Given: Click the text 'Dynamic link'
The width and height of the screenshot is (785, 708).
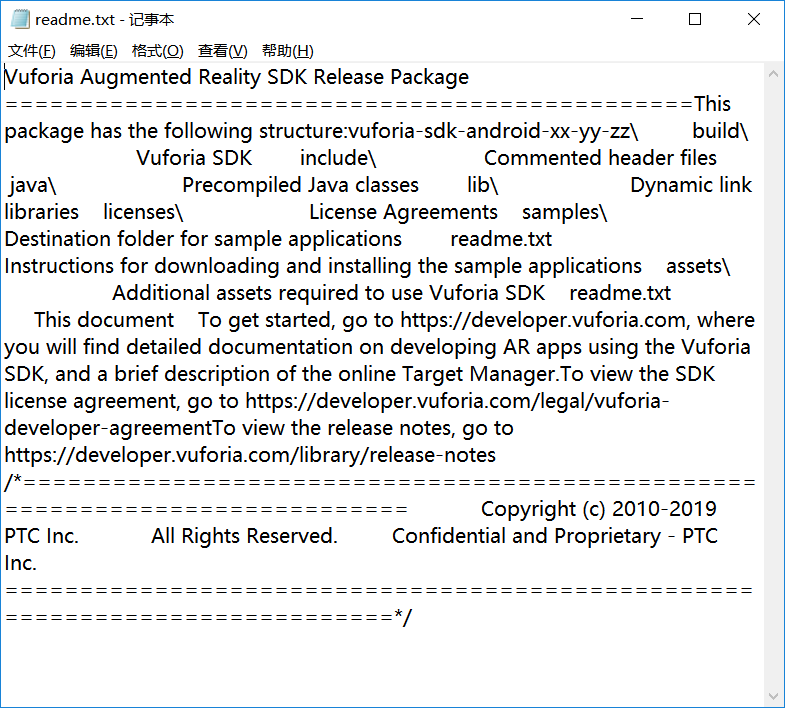Looking at the screenshot, I should pyautogui.click(x=691, y=185).
